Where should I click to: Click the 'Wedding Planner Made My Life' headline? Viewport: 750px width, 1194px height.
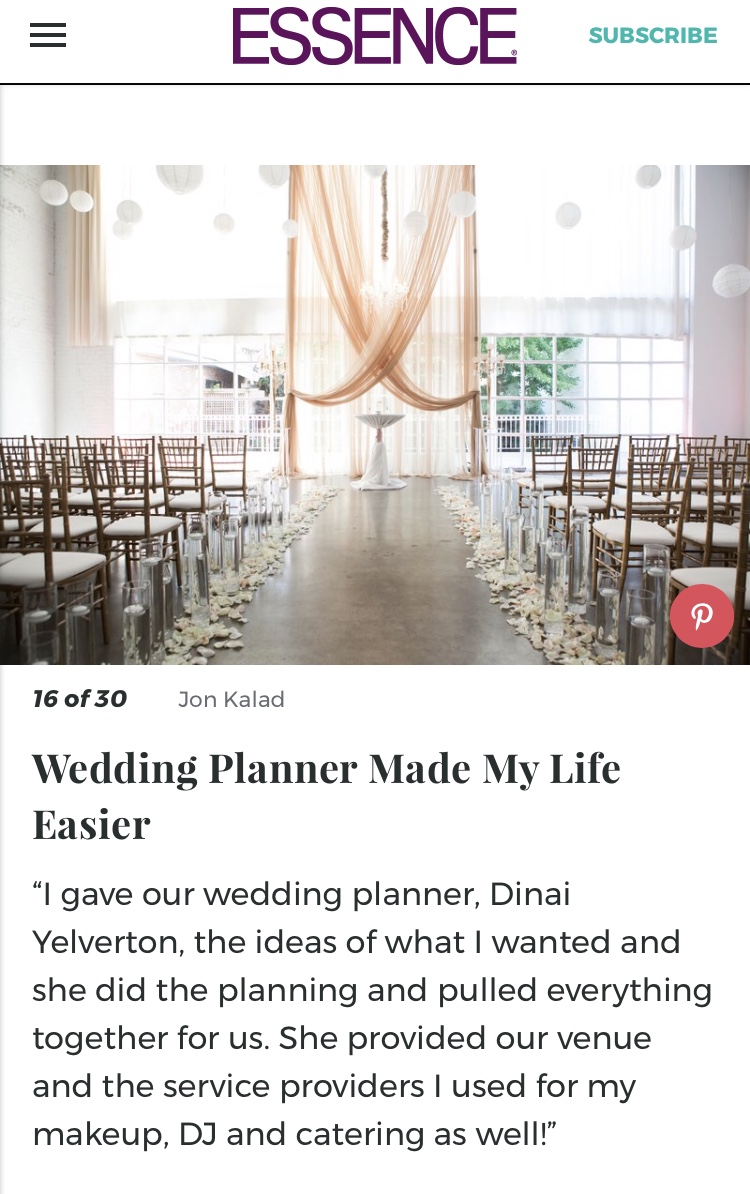pos(326,769)
